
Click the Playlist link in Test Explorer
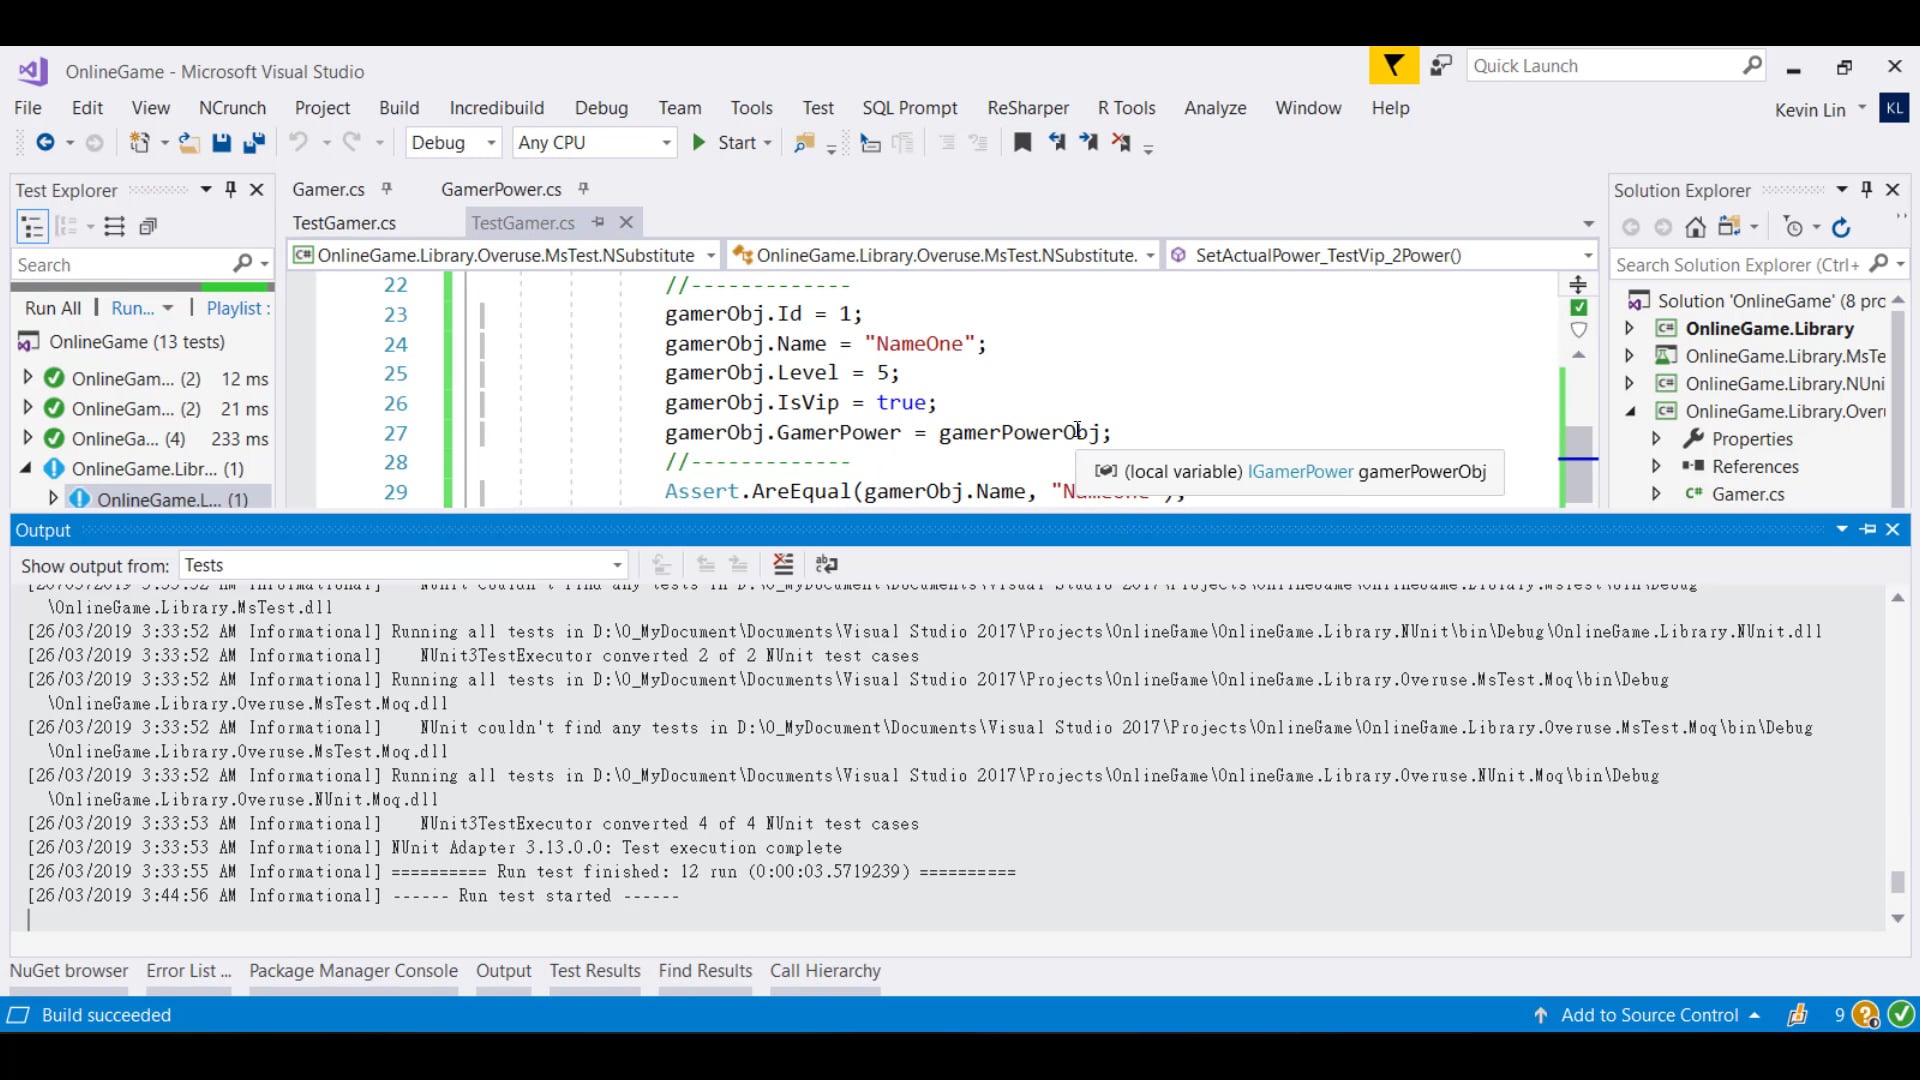click(236, 309)
